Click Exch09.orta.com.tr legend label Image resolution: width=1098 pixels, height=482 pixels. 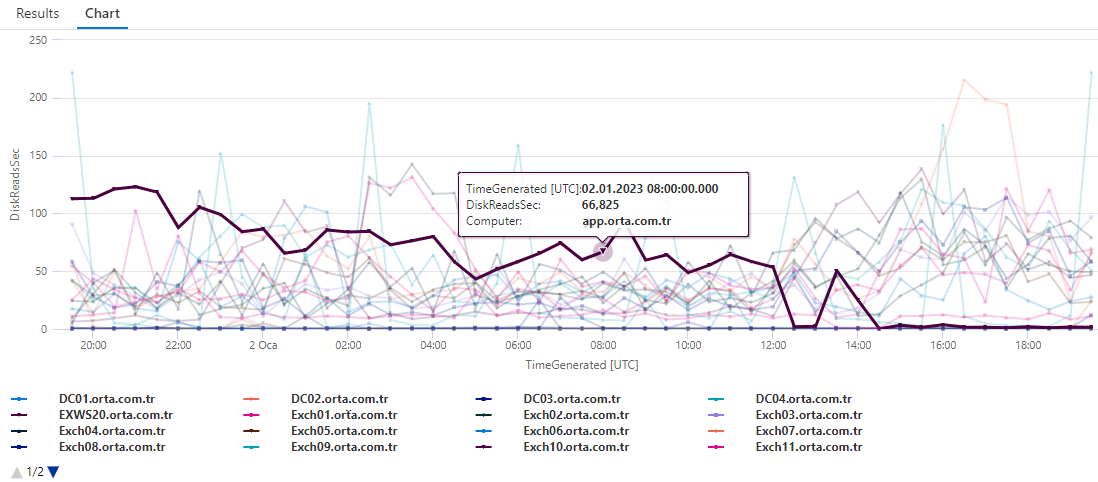(344, 446)
